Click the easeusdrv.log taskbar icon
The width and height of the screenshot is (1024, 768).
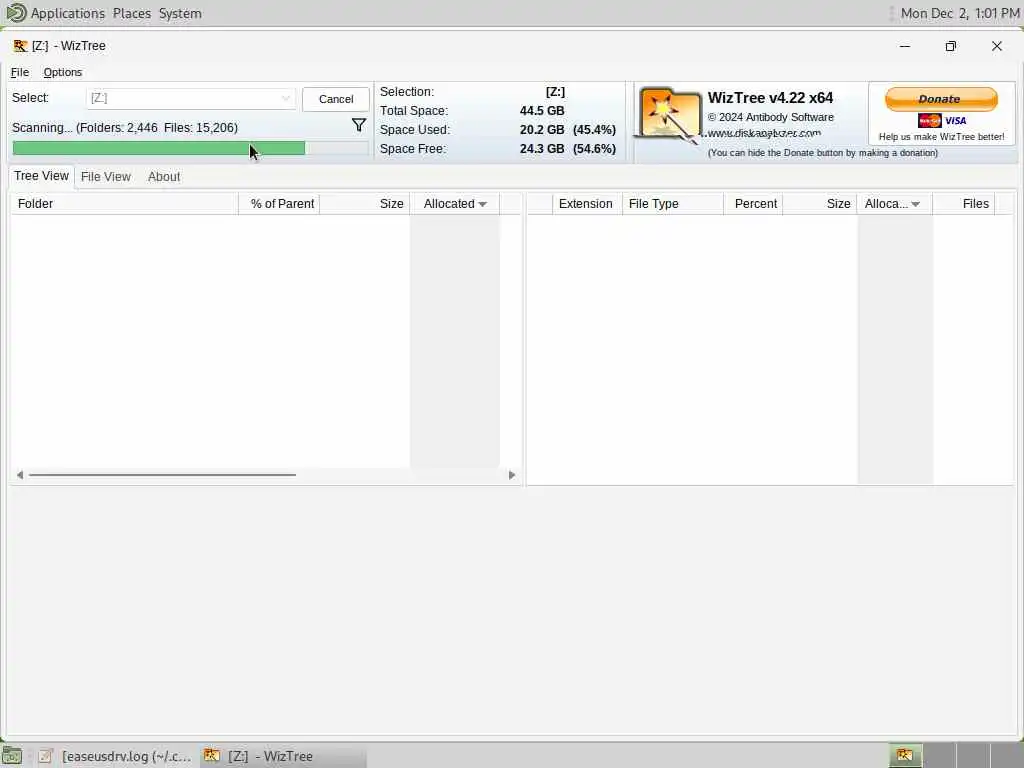[x=45, y=756]
